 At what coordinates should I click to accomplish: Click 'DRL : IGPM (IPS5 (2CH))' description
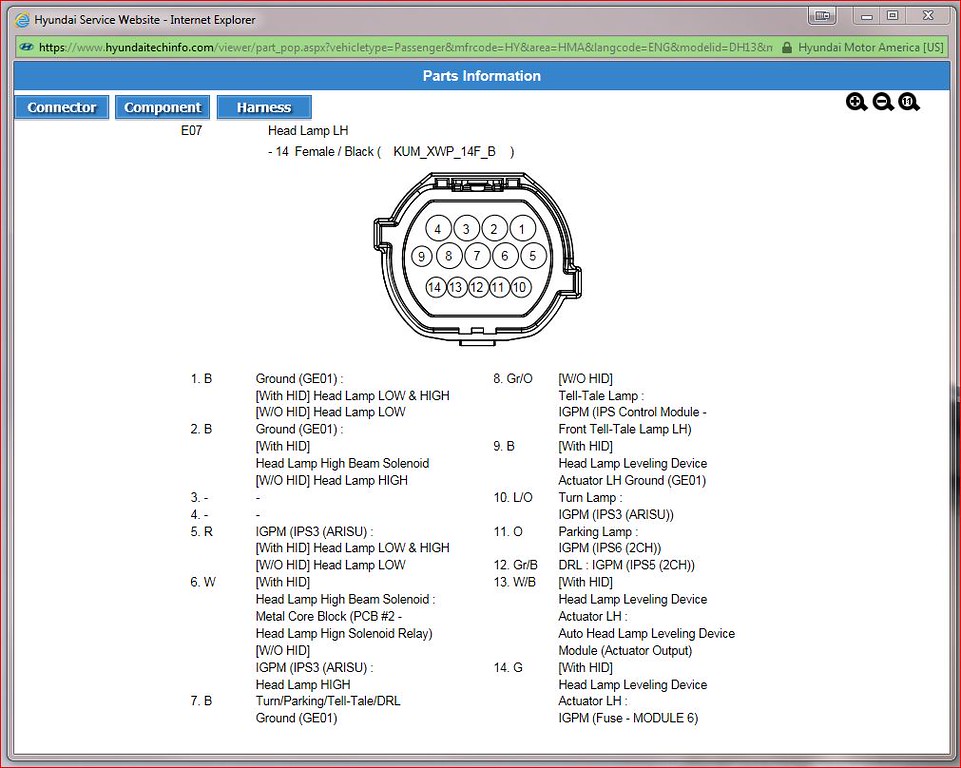tap(626, 565)
